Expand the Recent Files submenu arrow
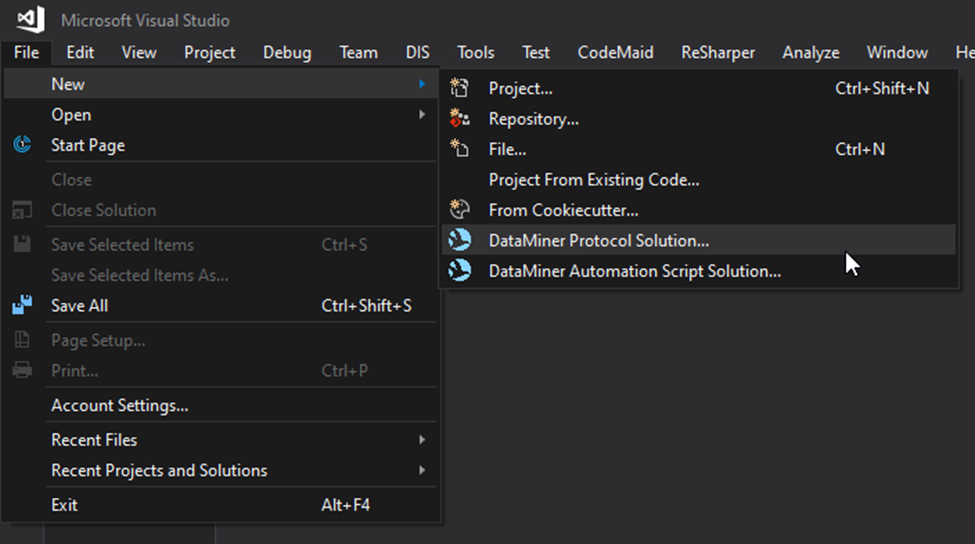975x544 pixels. pos(422,440)
